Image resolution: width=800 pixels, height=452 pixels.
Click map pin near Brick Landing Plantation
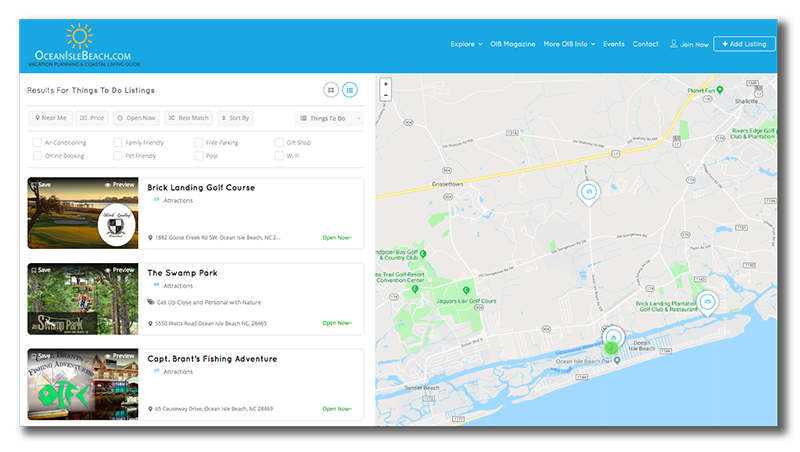pyautogui.click(x=707, y=303)
